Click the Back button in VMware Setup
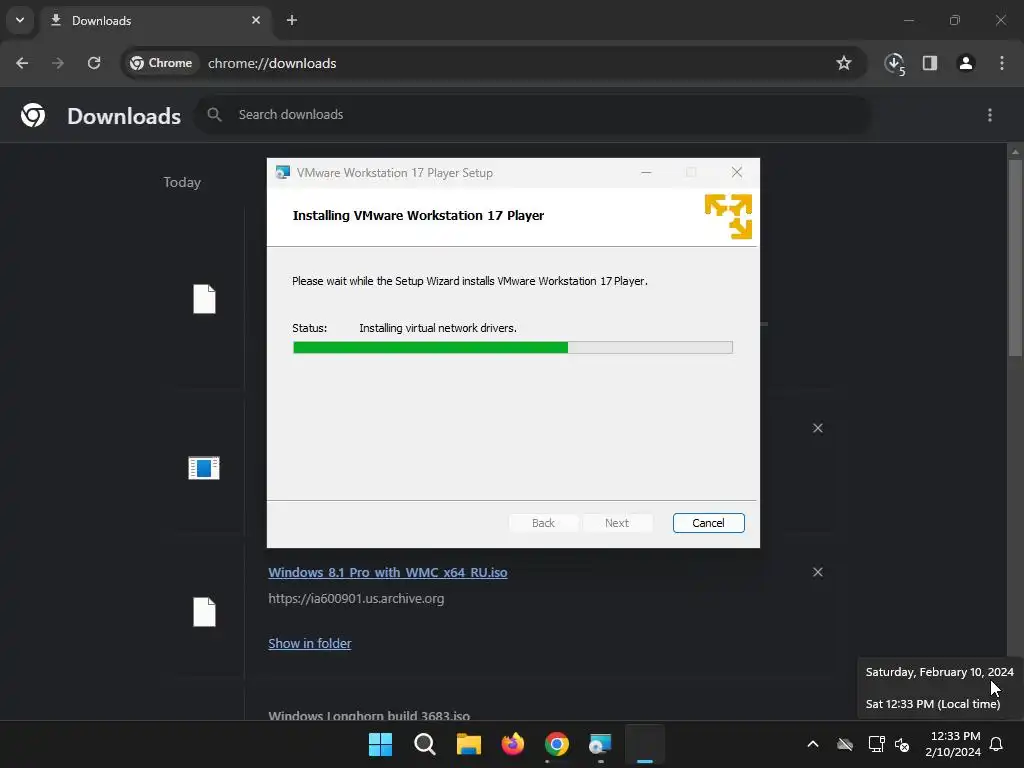This screenshot has height=768, width=1024. (x=543, y=523)
